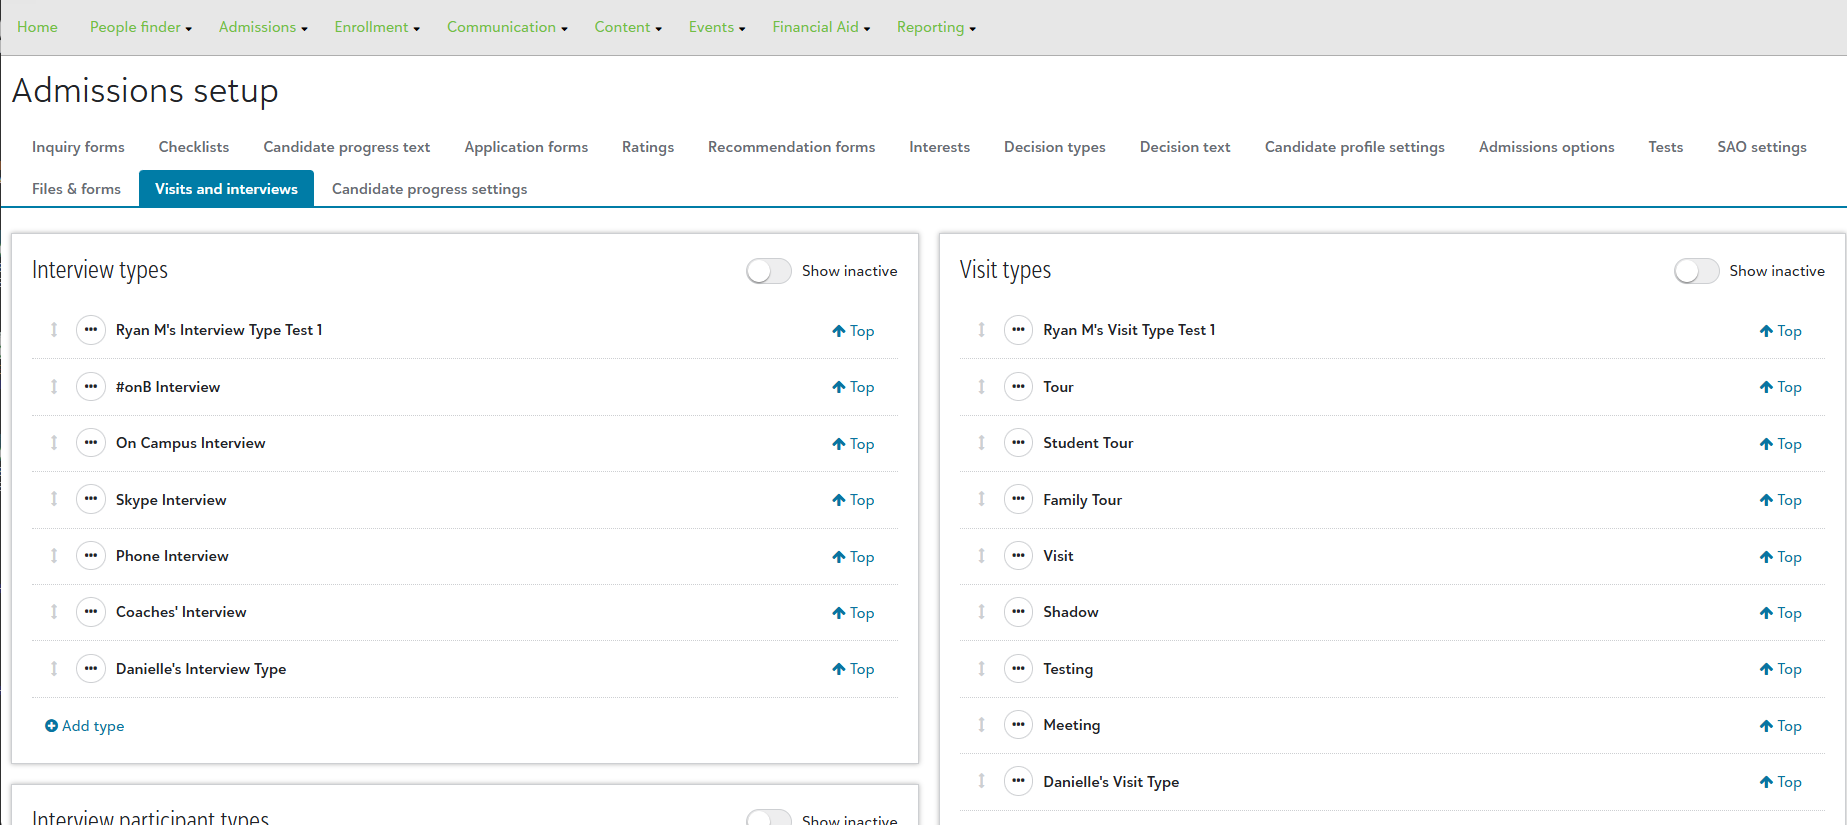
Task: Open the Candidate profile settings tab
Action: coord(1354,147)
